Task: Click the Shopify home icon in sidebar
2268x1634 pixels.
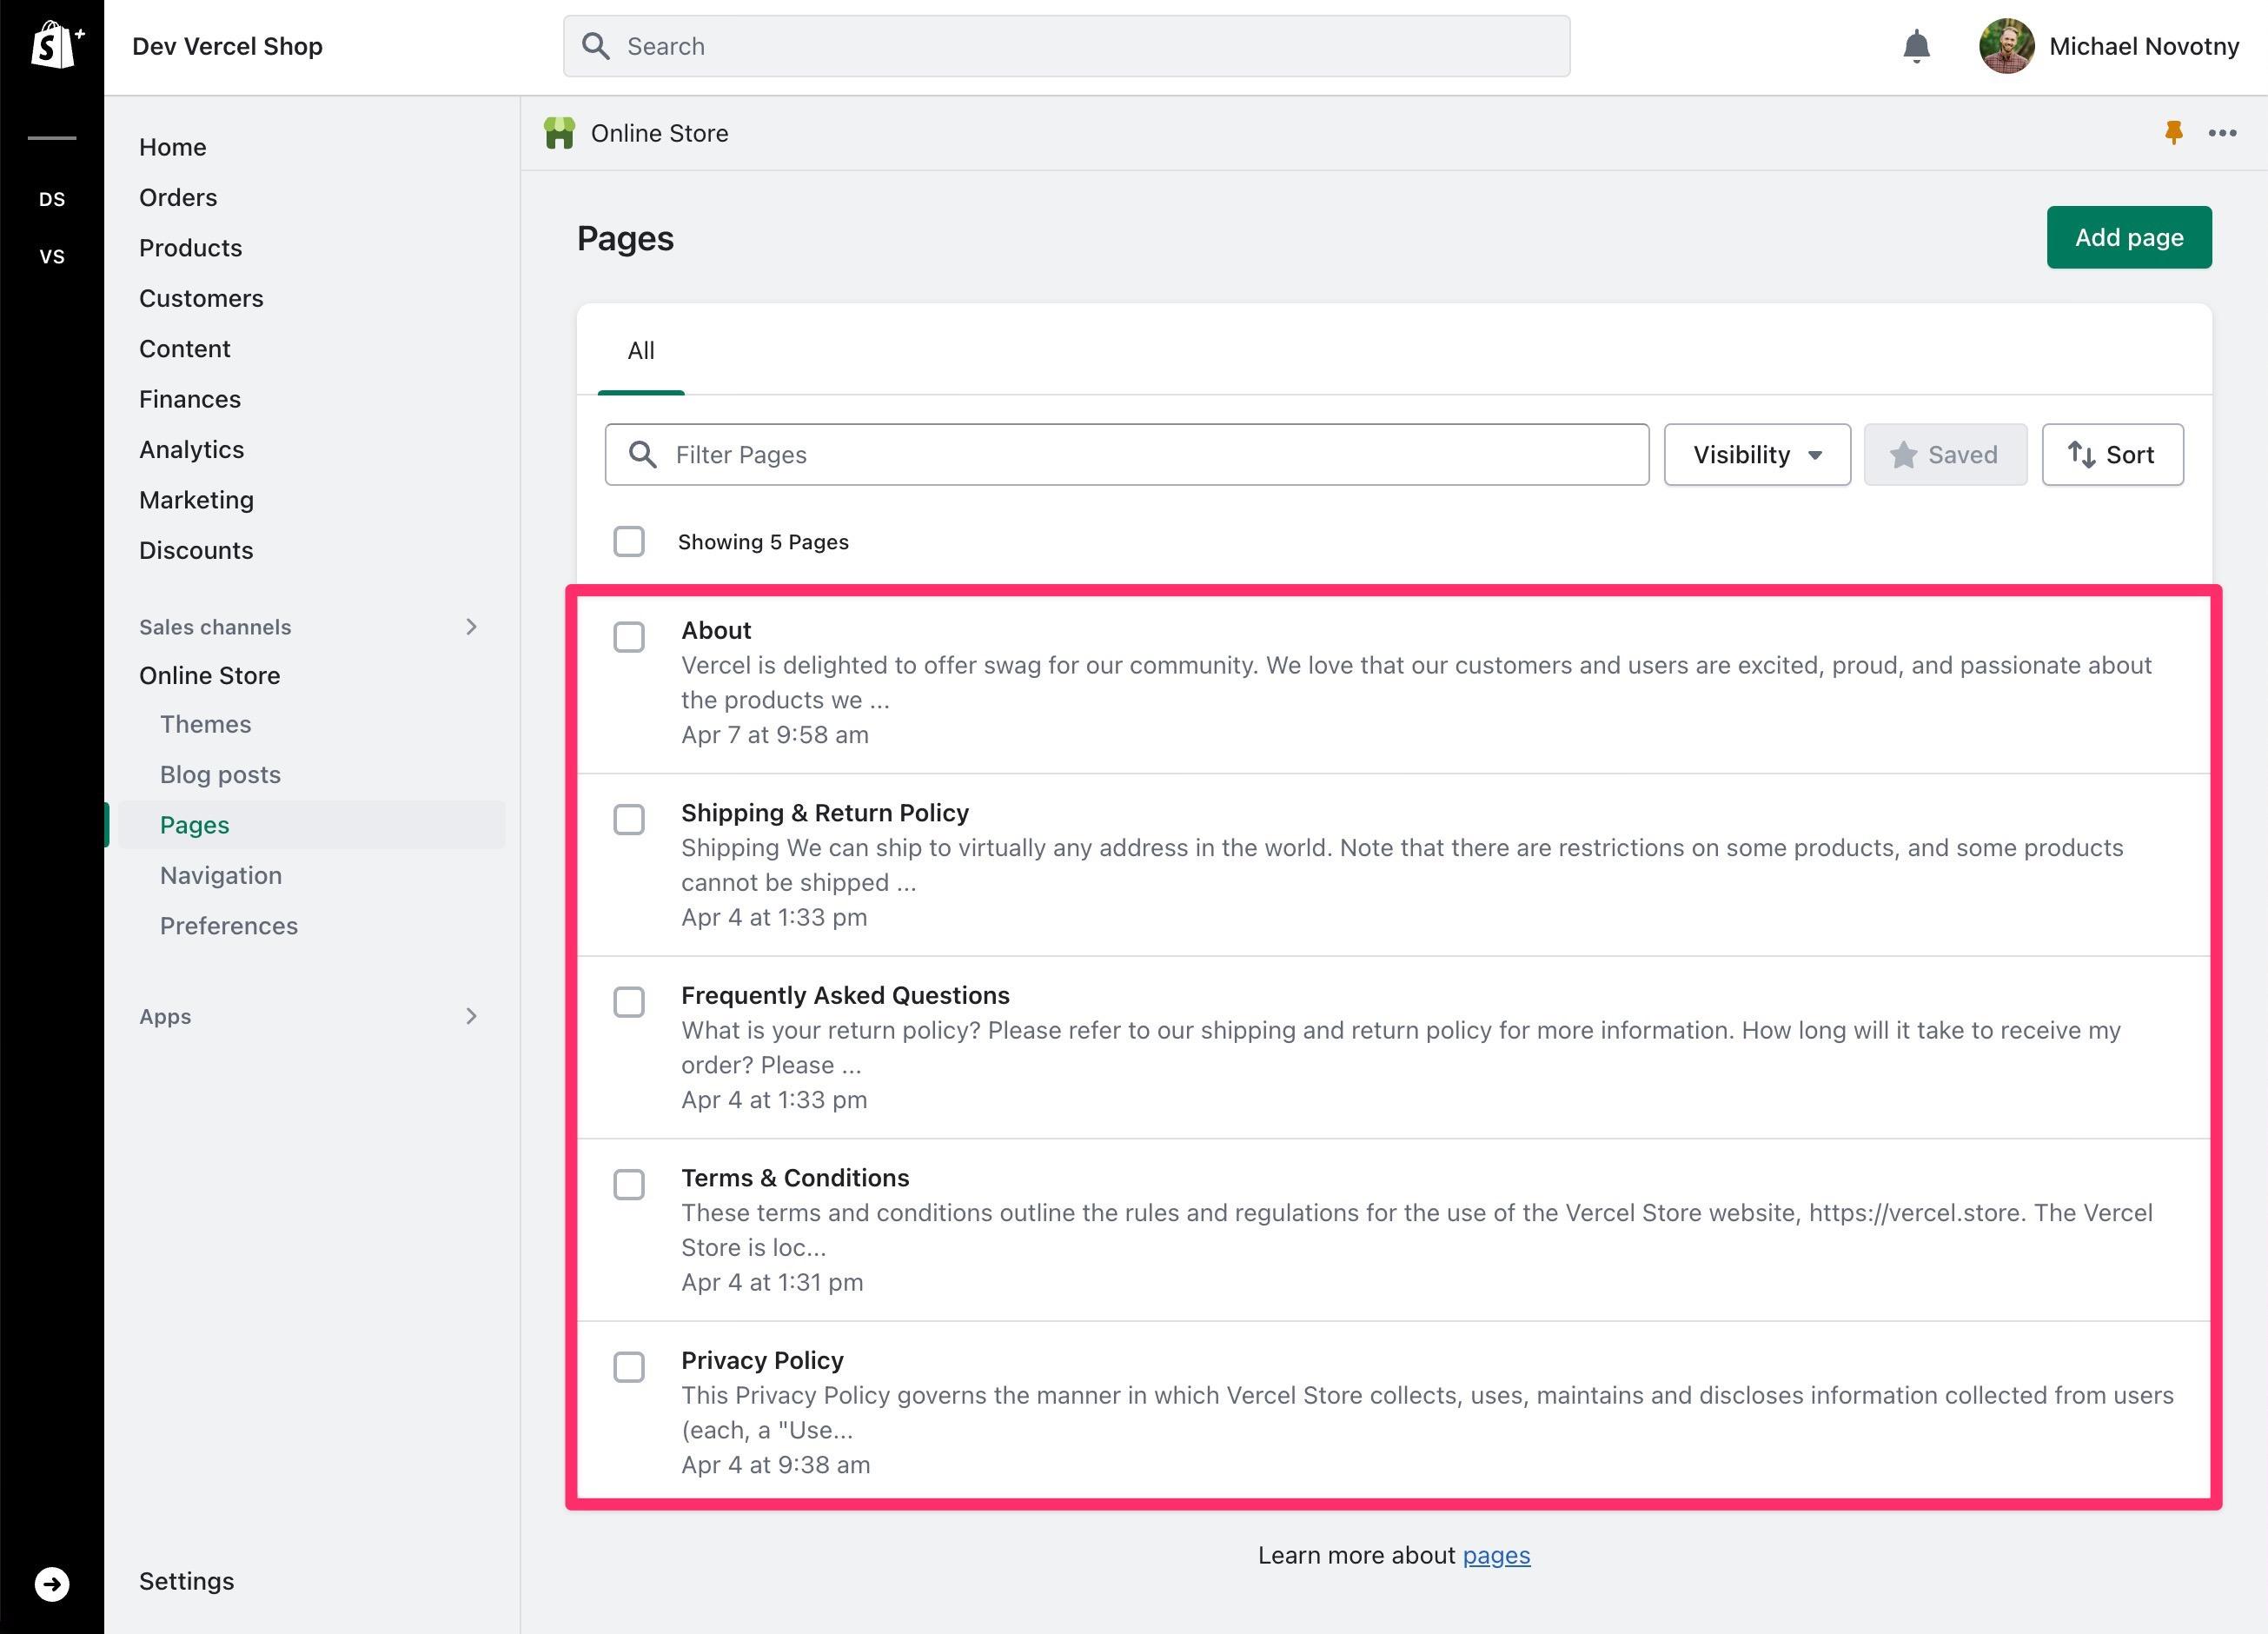Action: point(50,44)
